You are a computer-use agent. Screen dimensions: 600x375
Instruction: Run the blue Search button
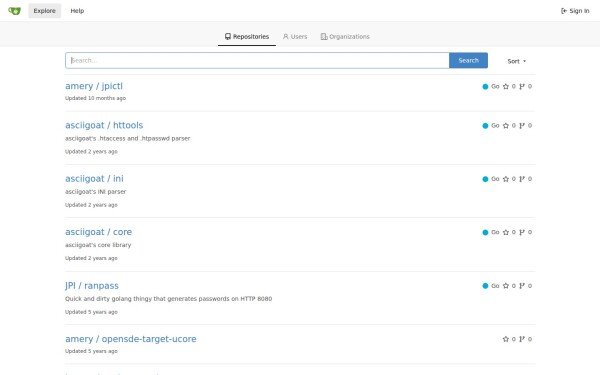point(468,60)
